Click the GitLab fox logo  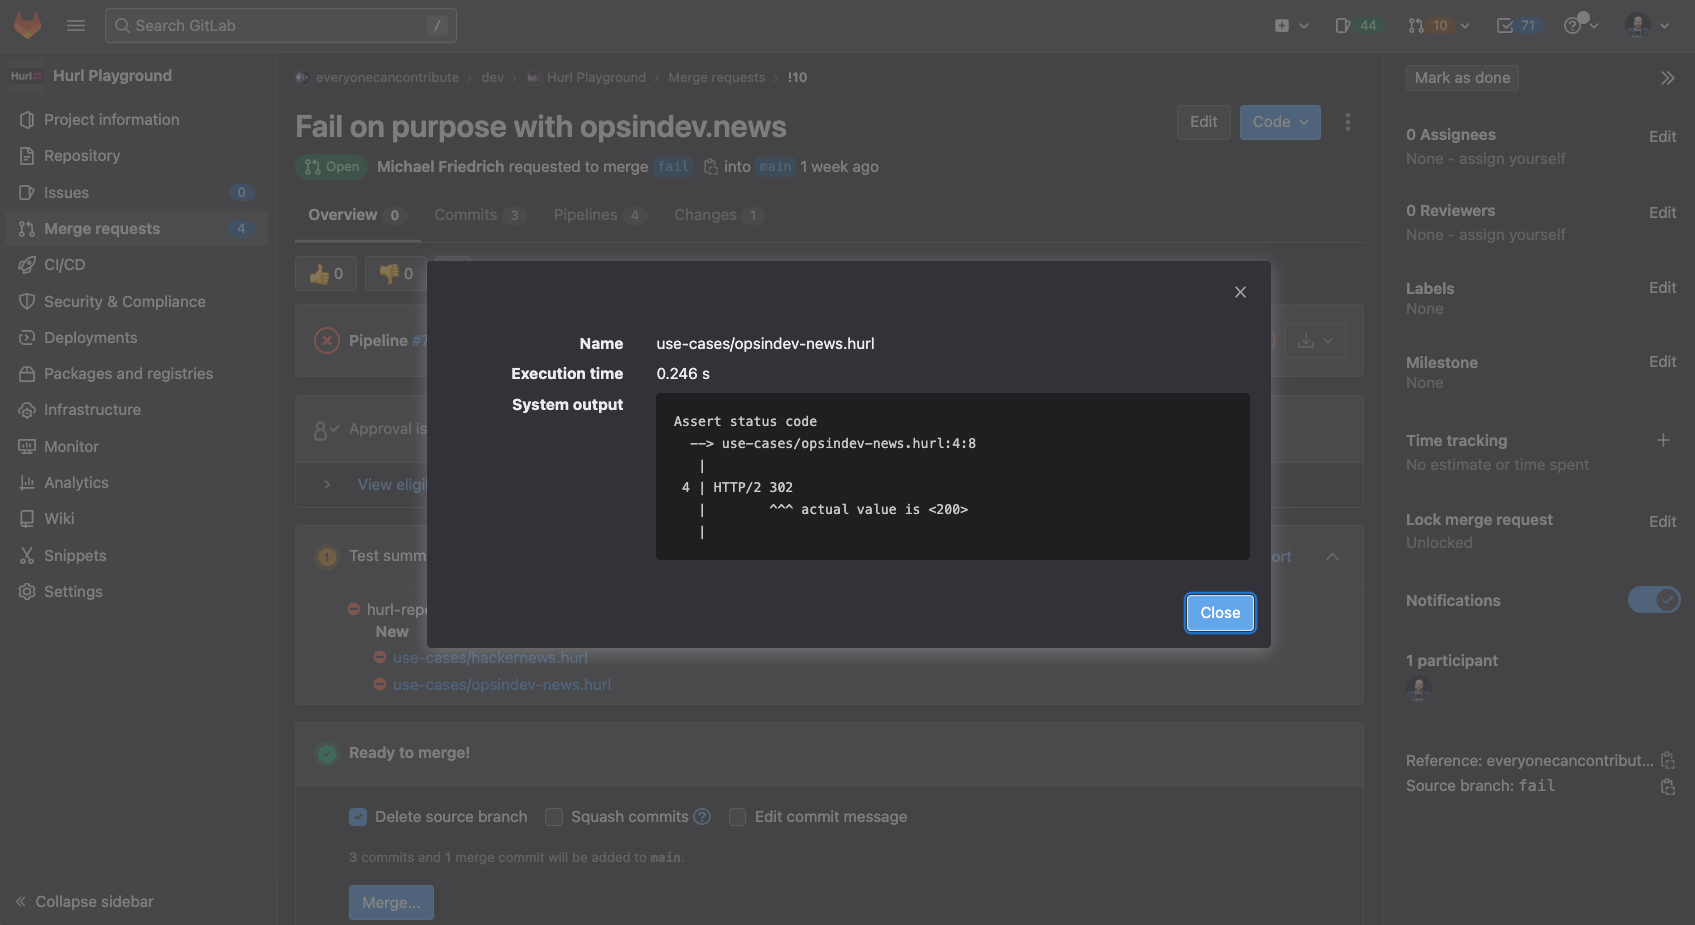27,25
